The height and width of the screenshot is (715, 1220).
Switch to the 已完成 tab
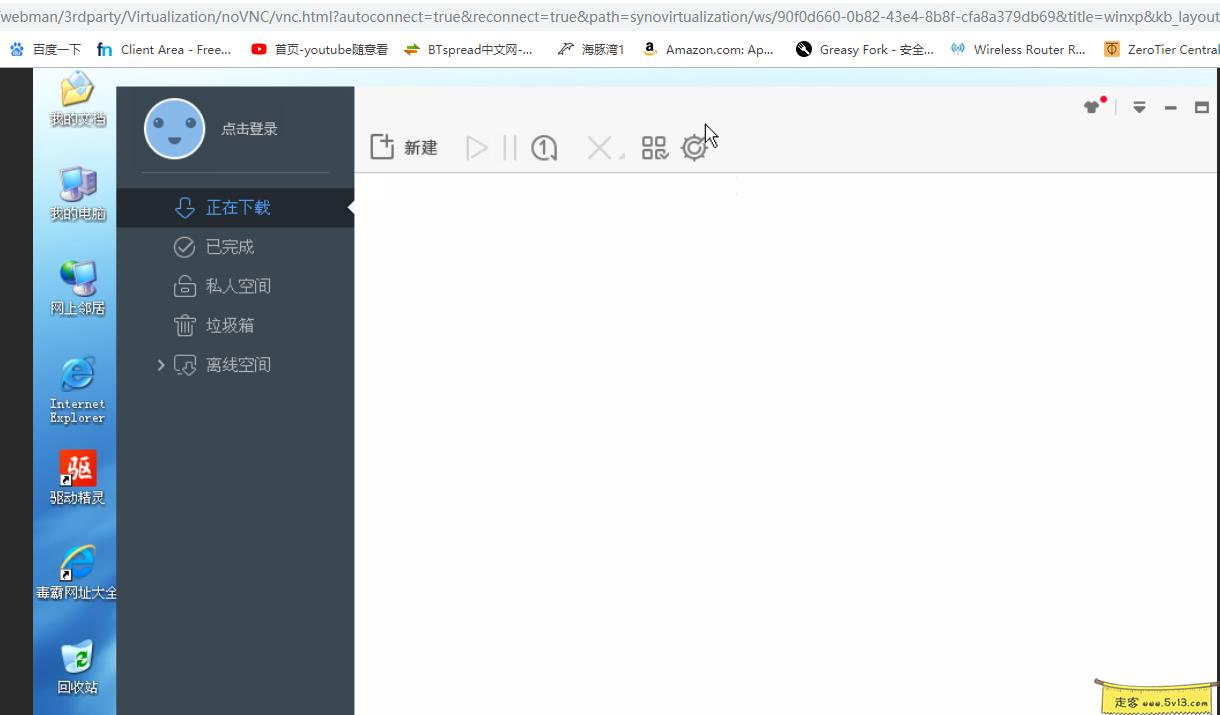(229, 247)
